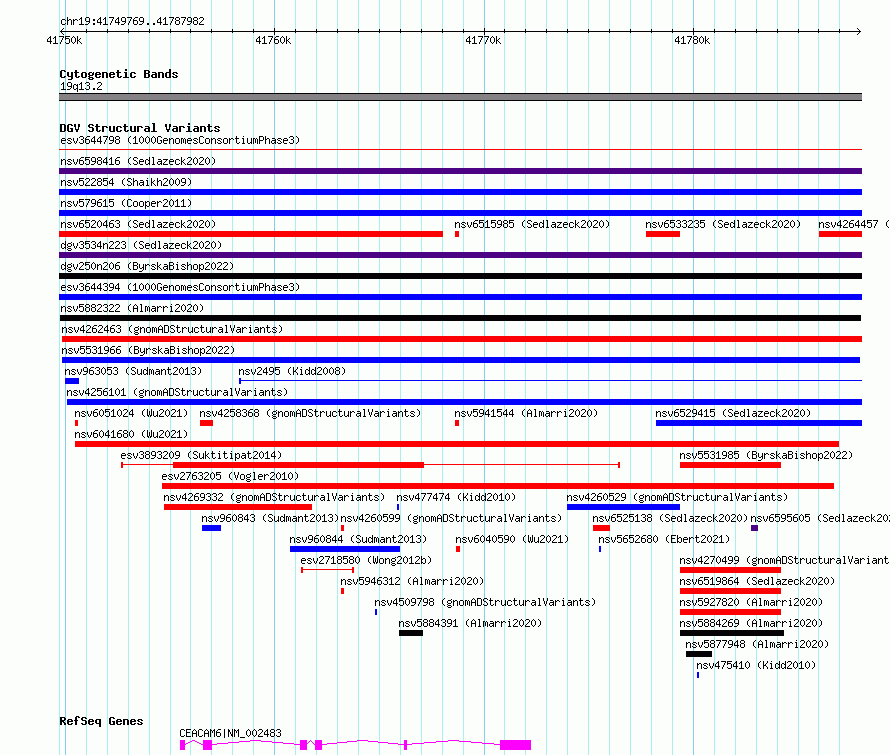The height and width of the screenshot is (755, 890).
Task: Select the 19q13.2 band label
Action: 81,86
